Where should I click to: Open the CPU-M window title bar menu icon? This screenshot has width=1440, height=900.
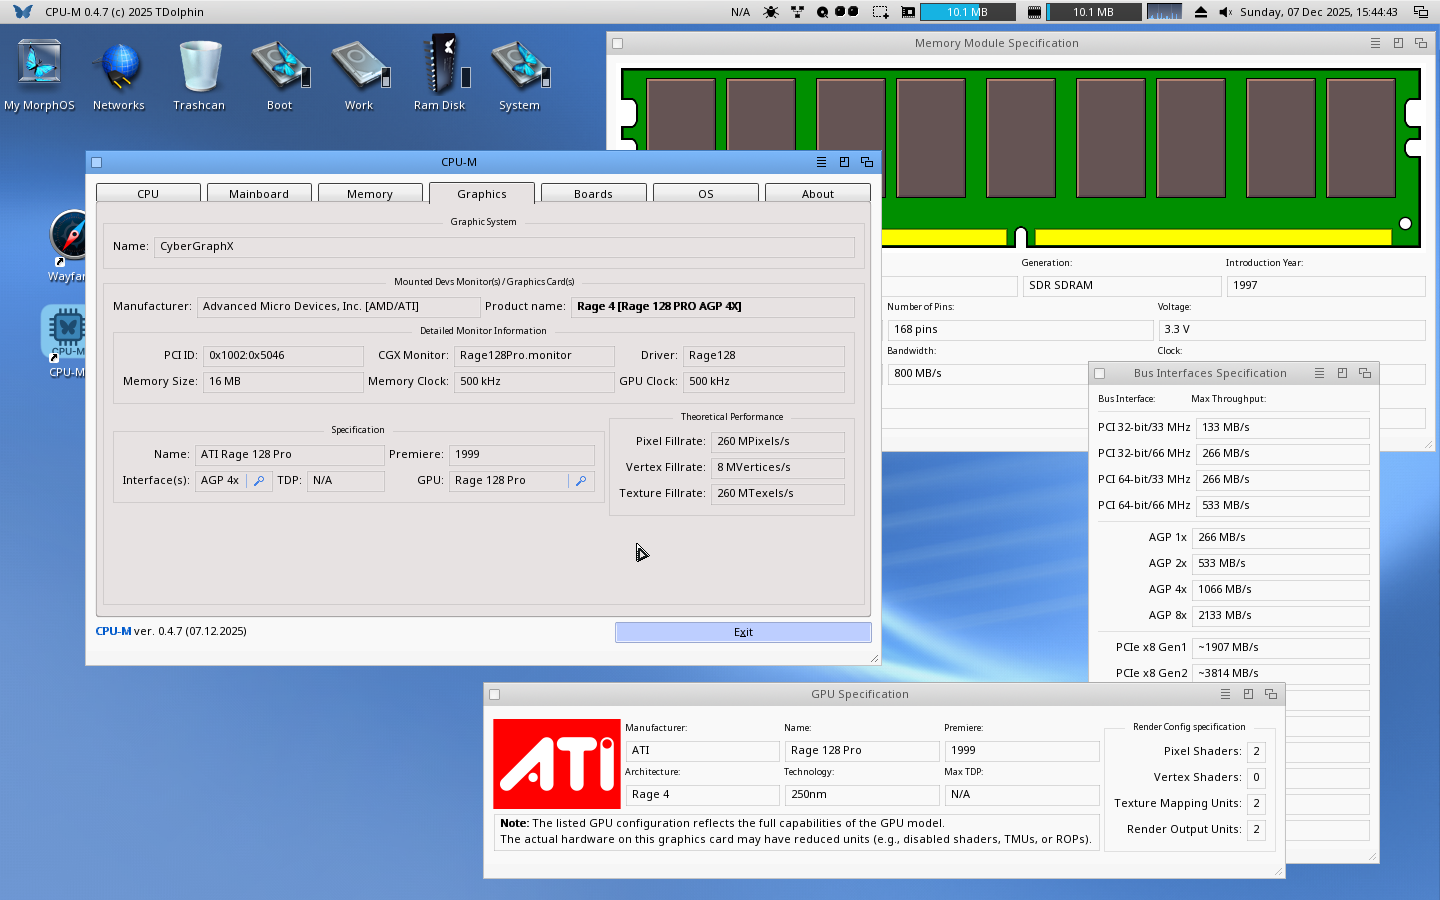821,162
